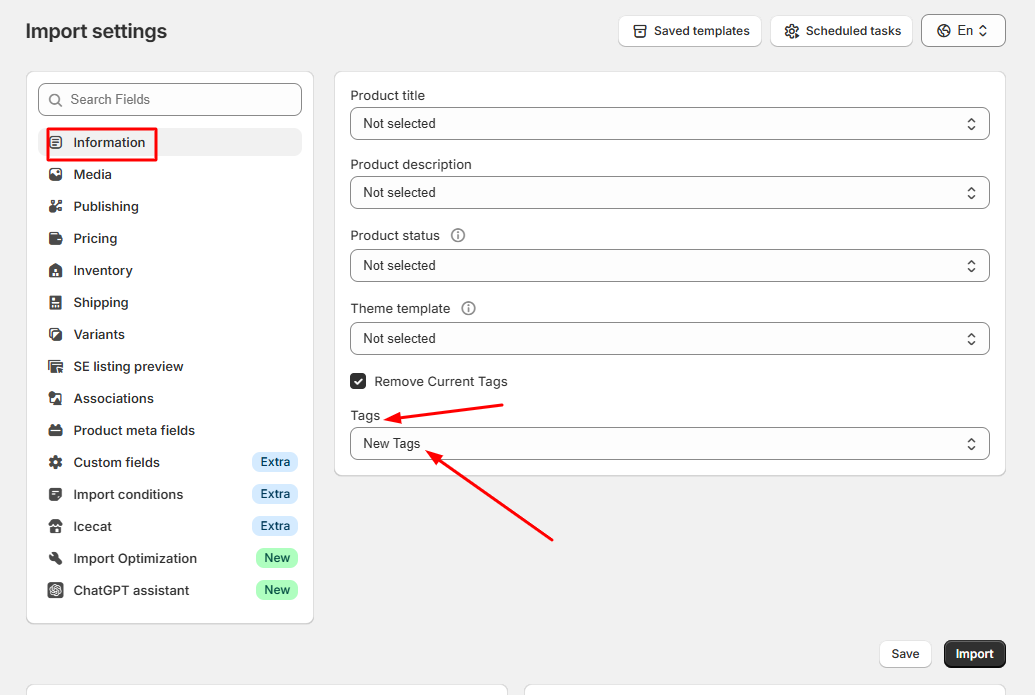Viewport: 1035px width, 695px height.
Task: Open the Icecat section
Action: point(170,527)
